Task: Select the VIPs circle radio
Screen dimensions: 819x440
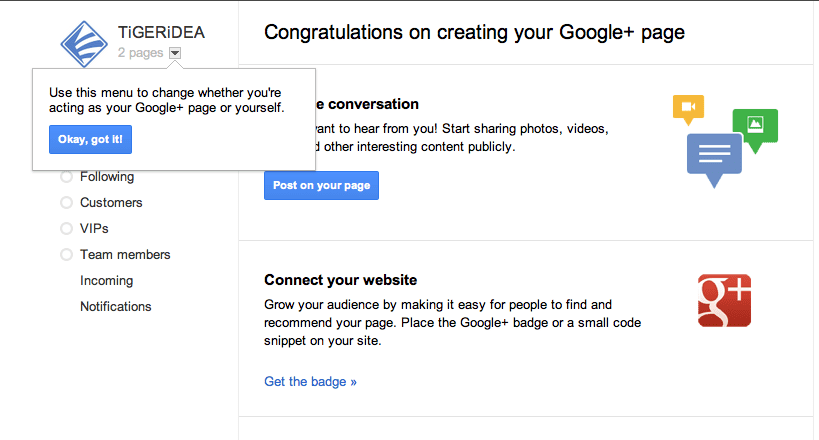Action: pos(66,228)
